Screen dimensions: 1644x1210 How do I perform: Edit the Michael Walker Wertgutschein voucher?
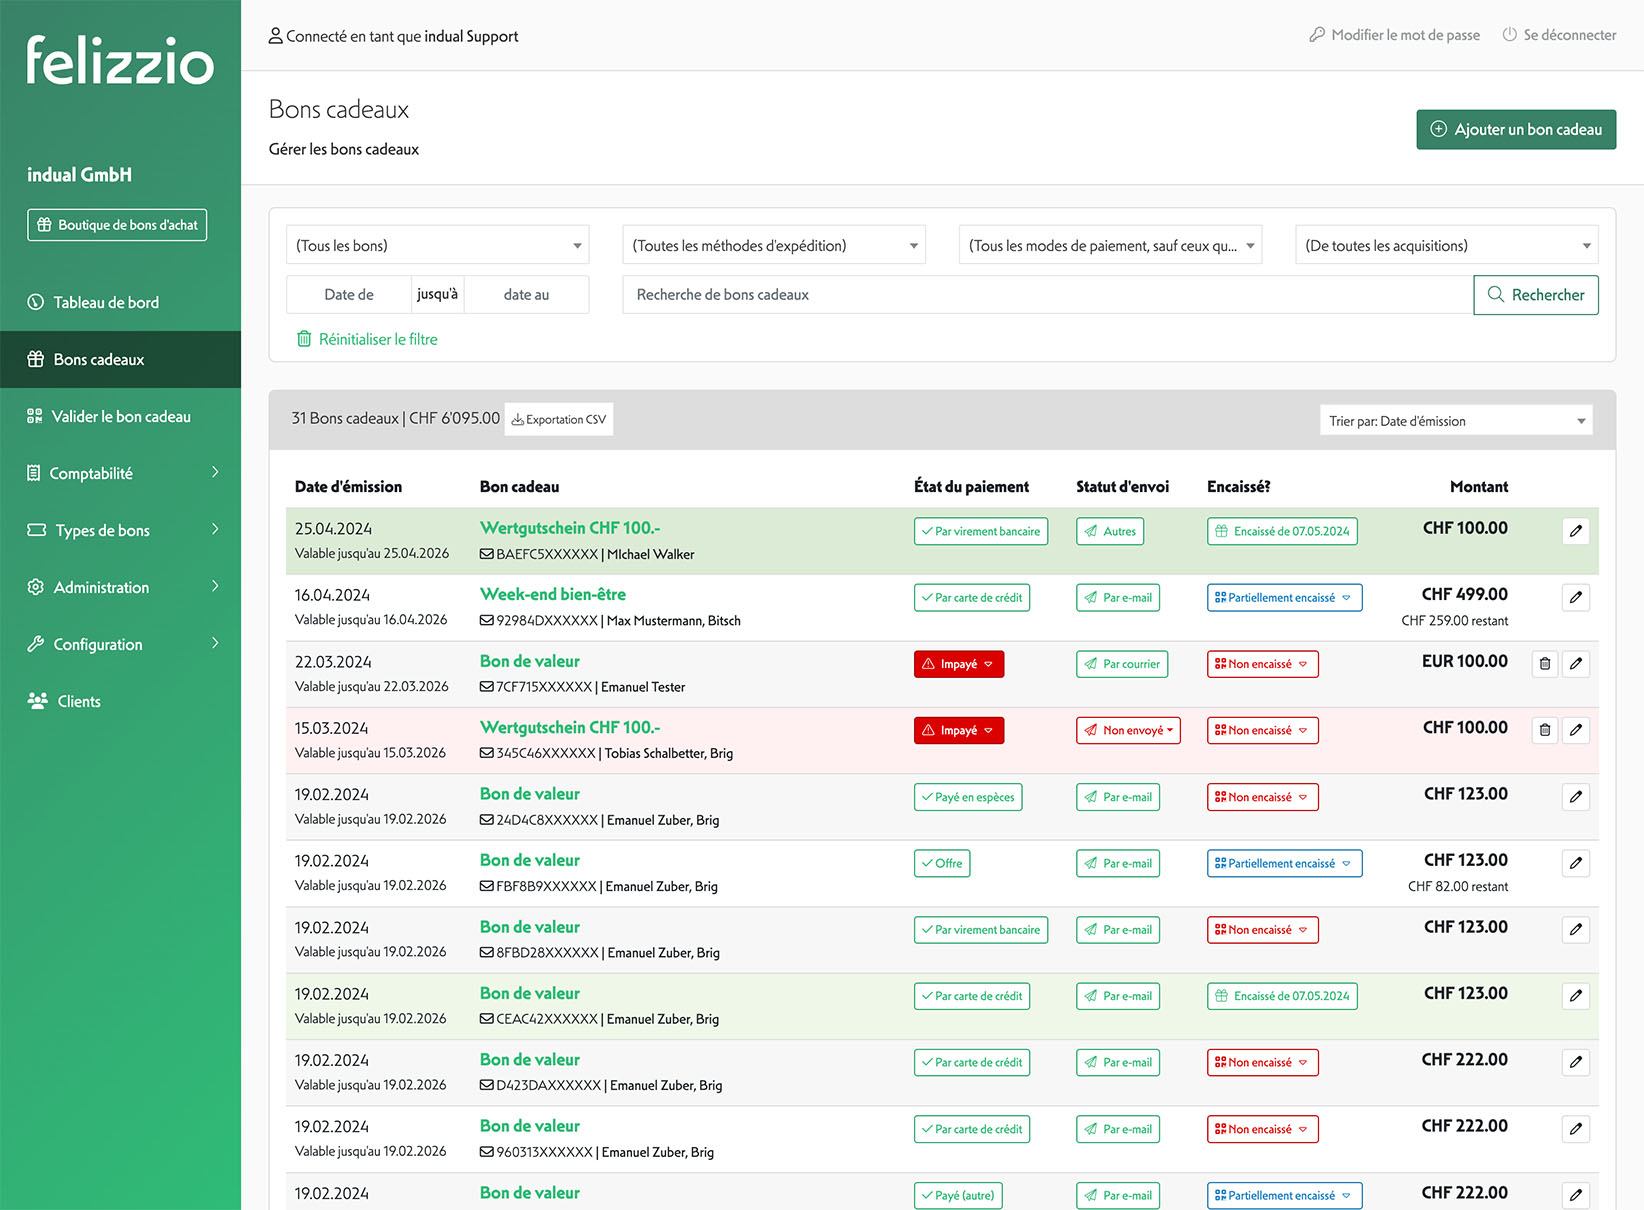[1575, 531]
